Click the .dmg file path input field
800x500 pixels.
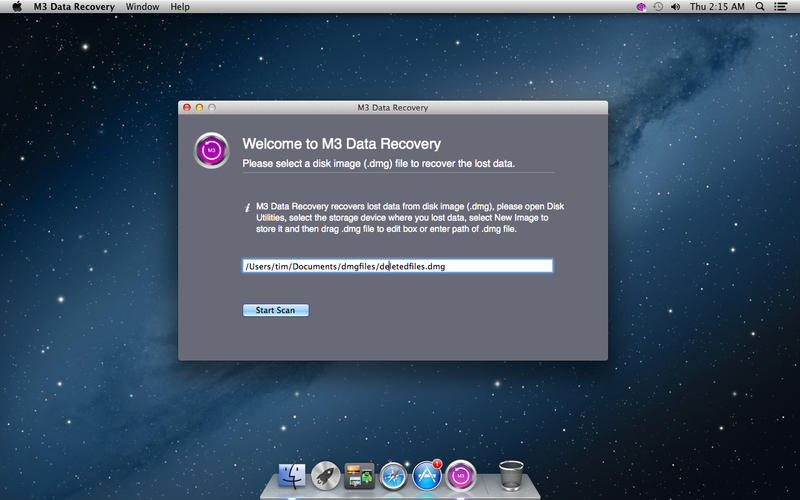[397, 266]
